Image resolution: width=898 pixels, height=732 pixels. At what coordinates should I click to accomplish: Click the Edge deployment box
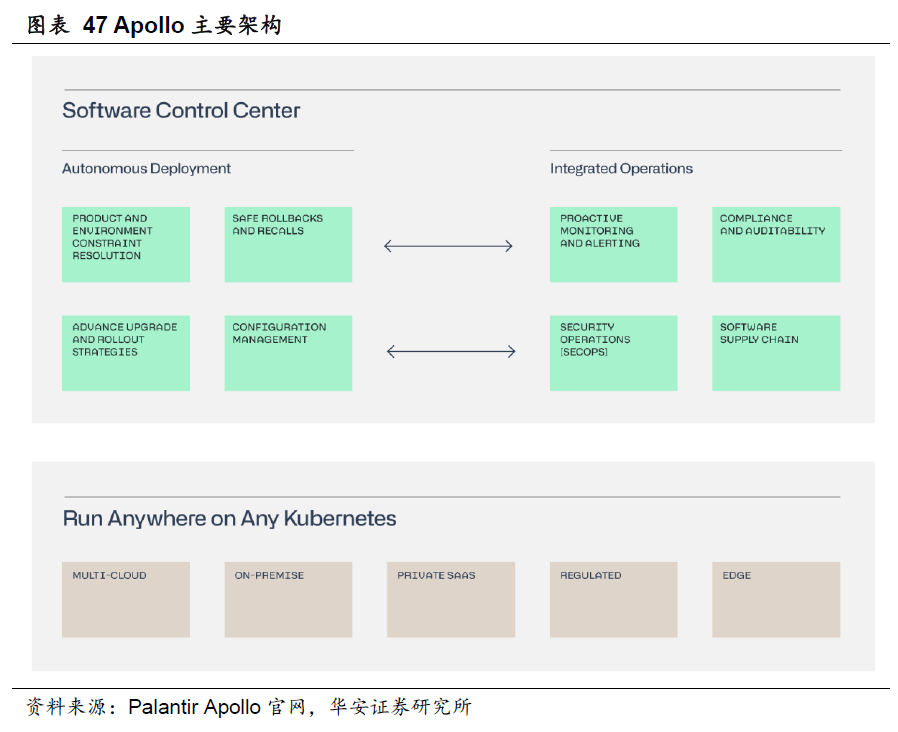point(776,599)
